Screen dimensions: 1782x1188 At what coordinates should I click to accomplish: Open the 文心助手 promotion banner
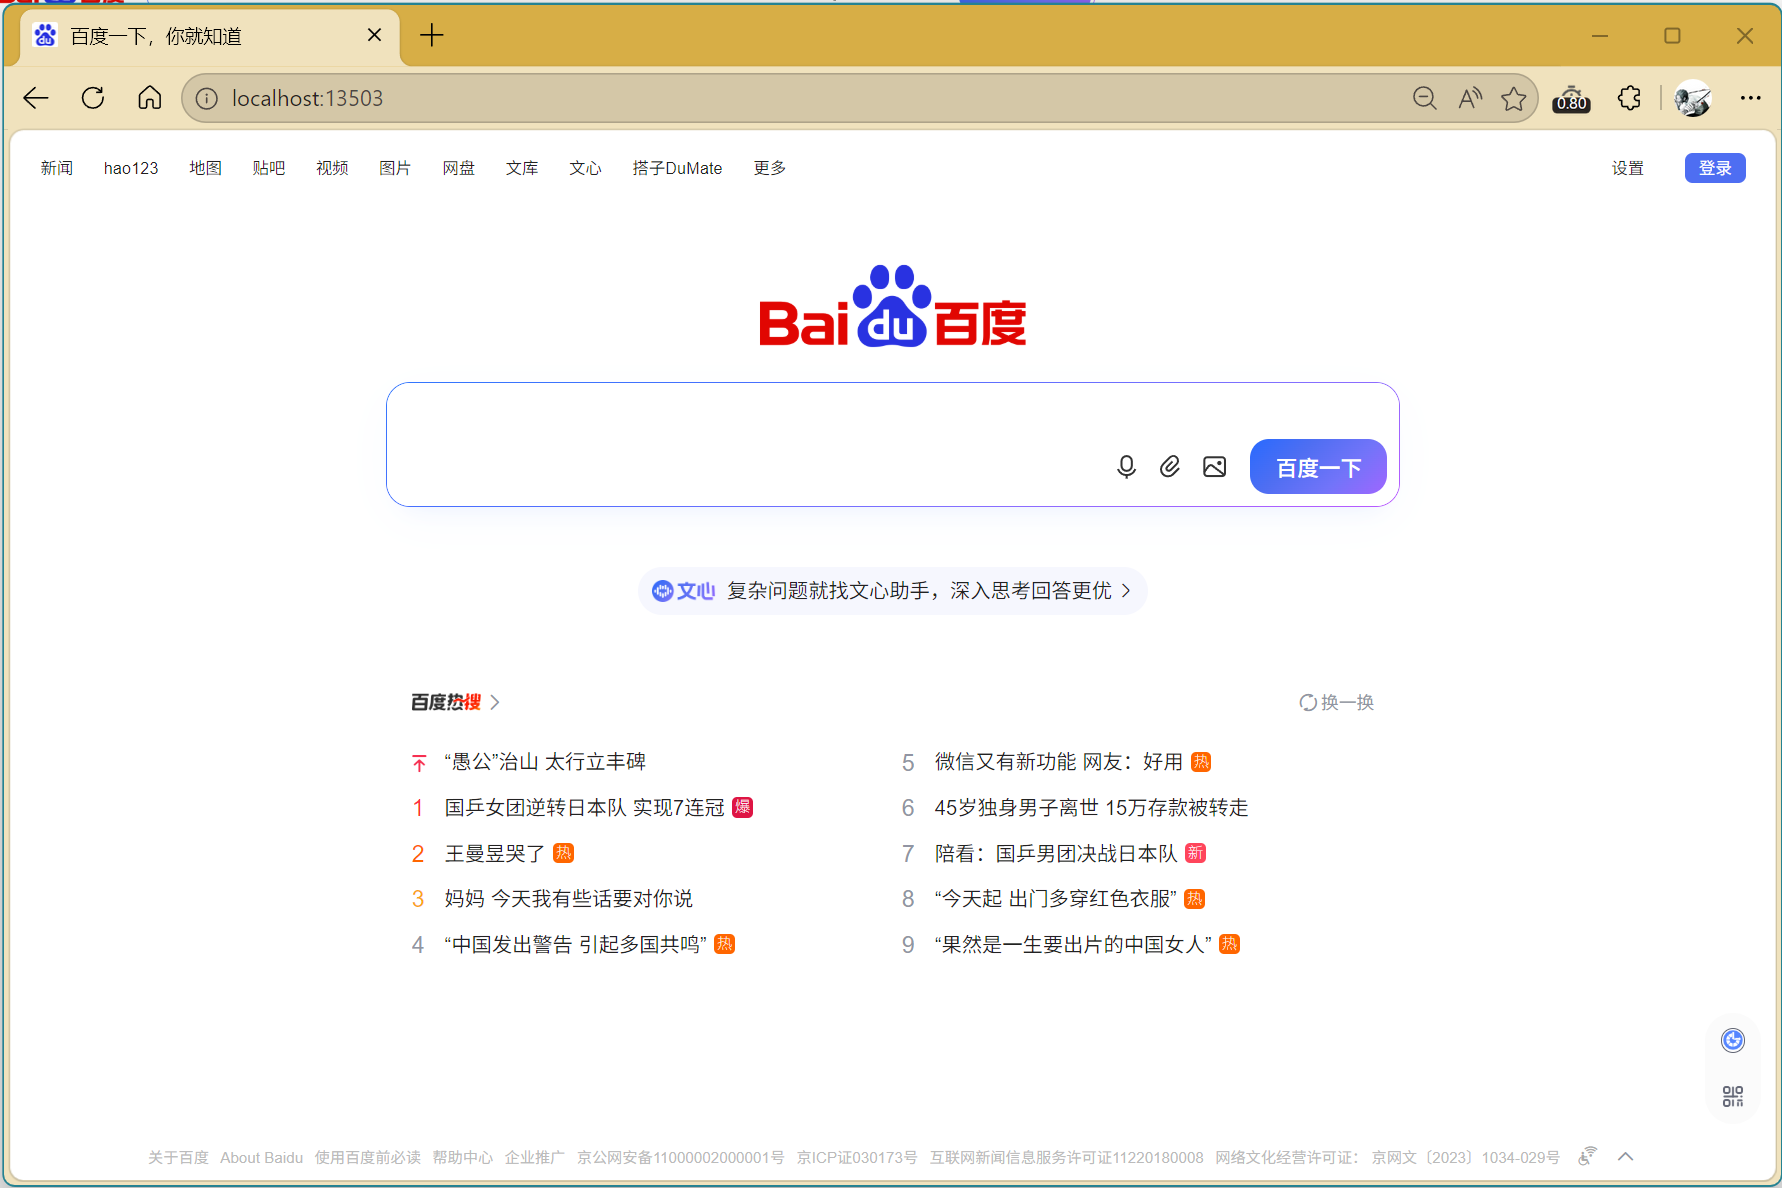coord(892,591)
